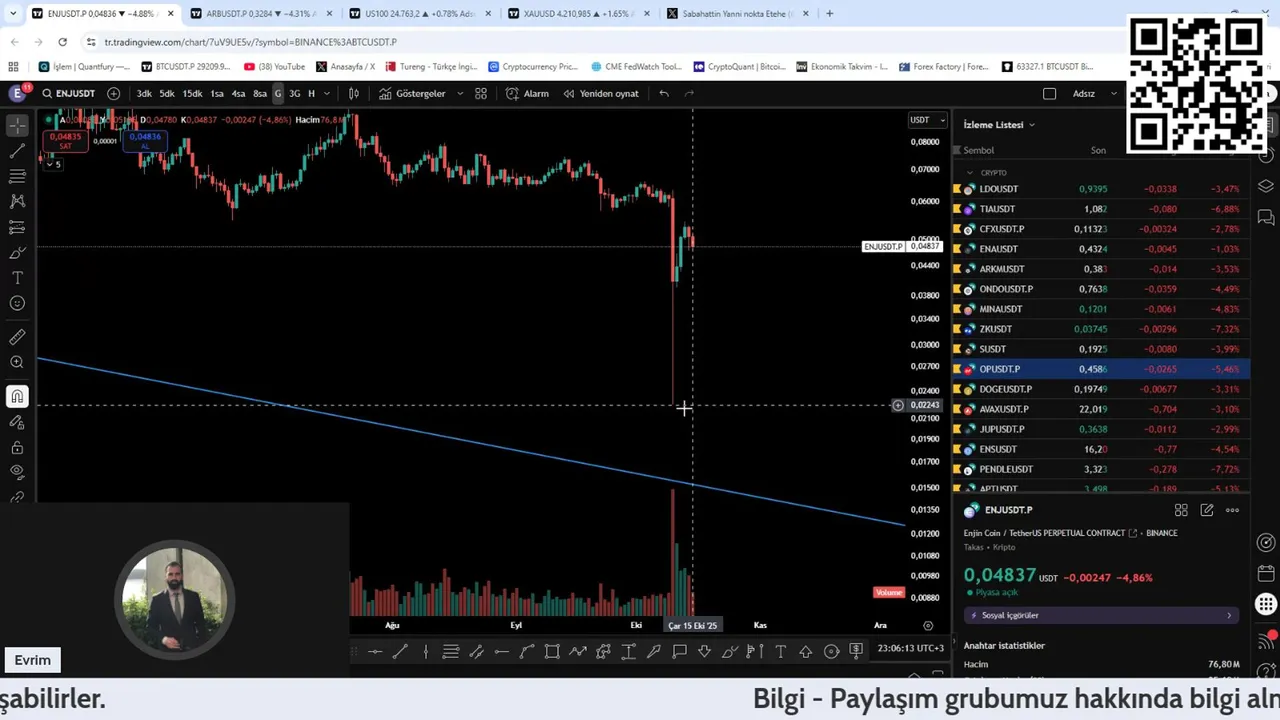Screen dimensions: 1280x720
Task: Open the compare or add symbol plus icon
Action: pos(113,93)
